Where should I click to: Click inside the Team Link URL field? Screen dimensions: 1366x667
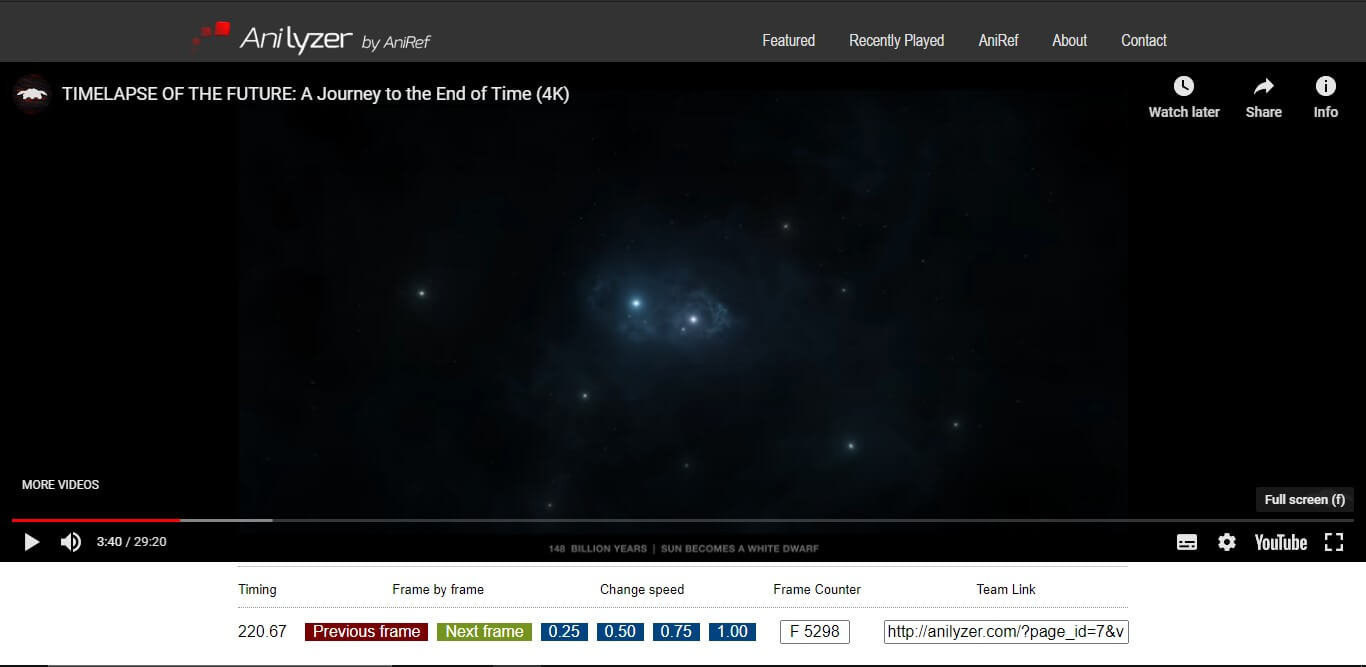[1004, 631]
